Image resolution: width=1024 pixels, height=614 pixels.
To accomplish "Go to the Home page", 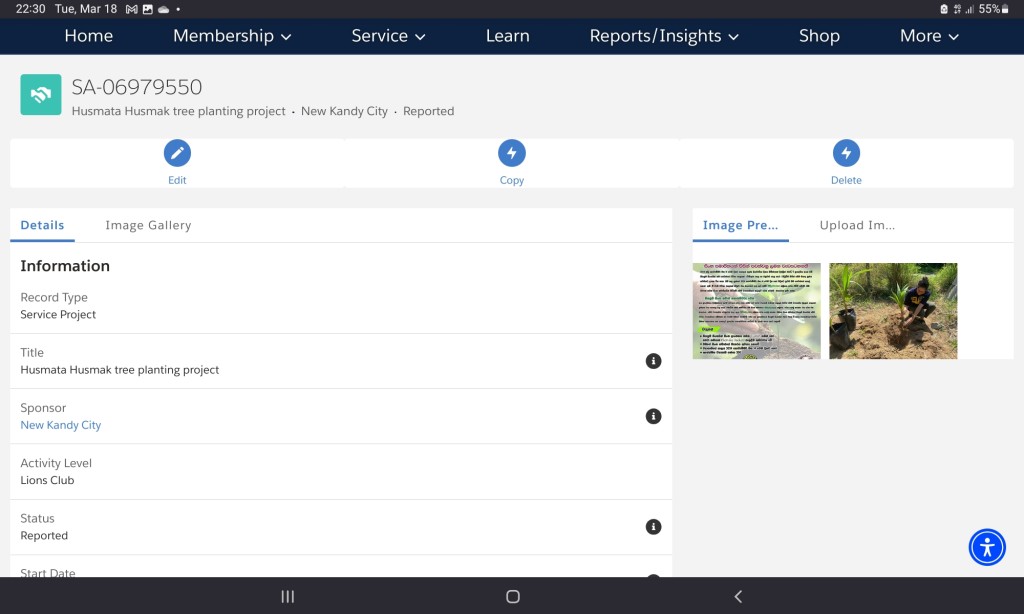I will tap(89, 36).
